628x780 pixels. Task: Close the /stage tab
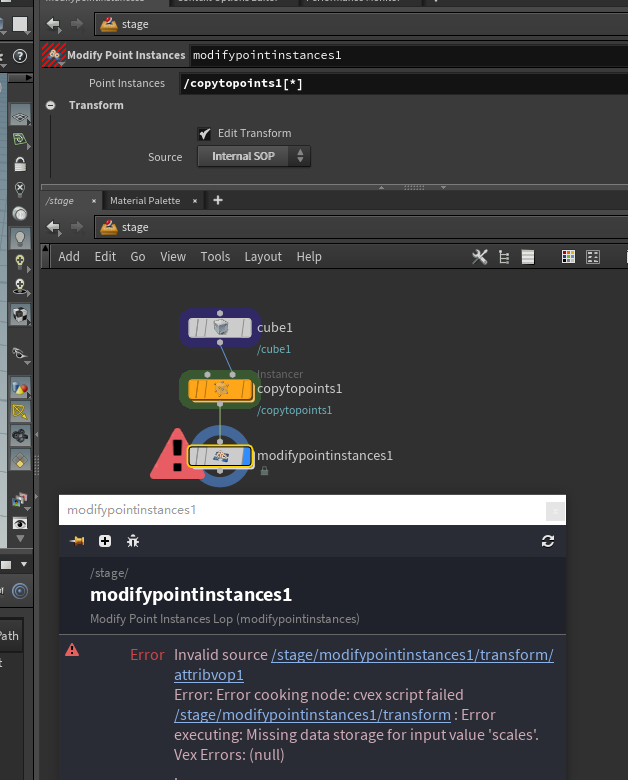(94, 201)
